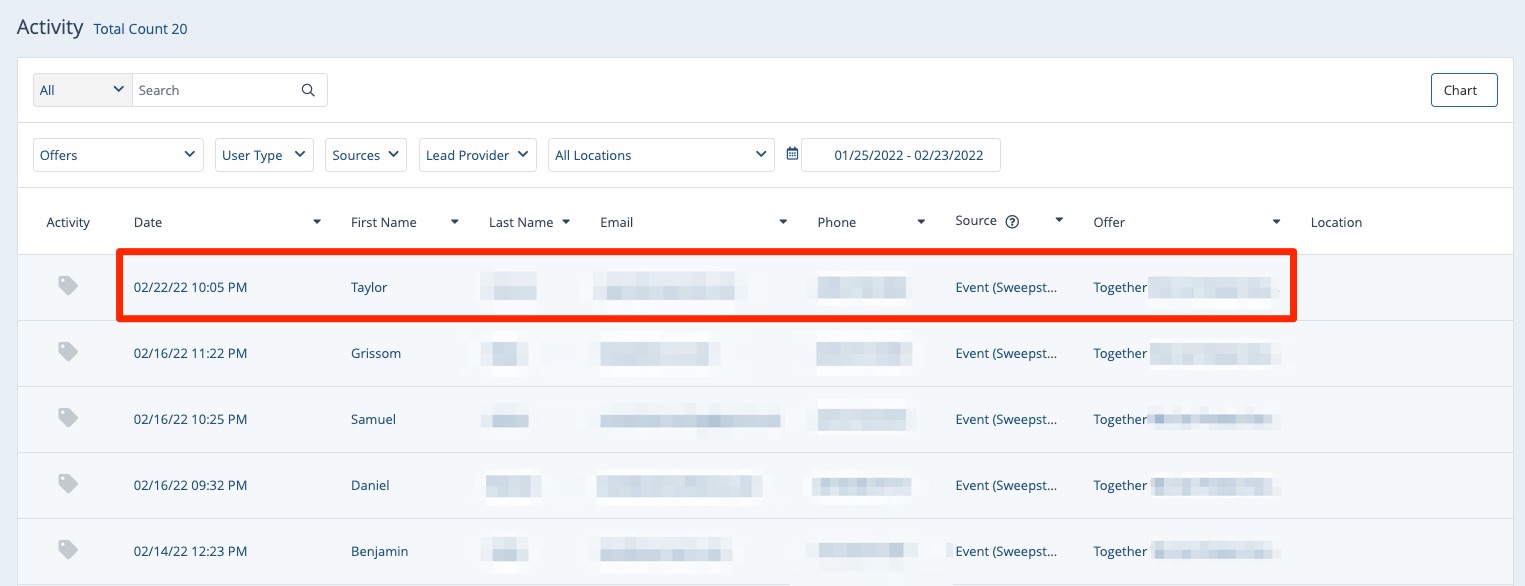This screenshot has height=586, width=1525.
Task: Click the search magnifier icon
Action: coord(308,90)
